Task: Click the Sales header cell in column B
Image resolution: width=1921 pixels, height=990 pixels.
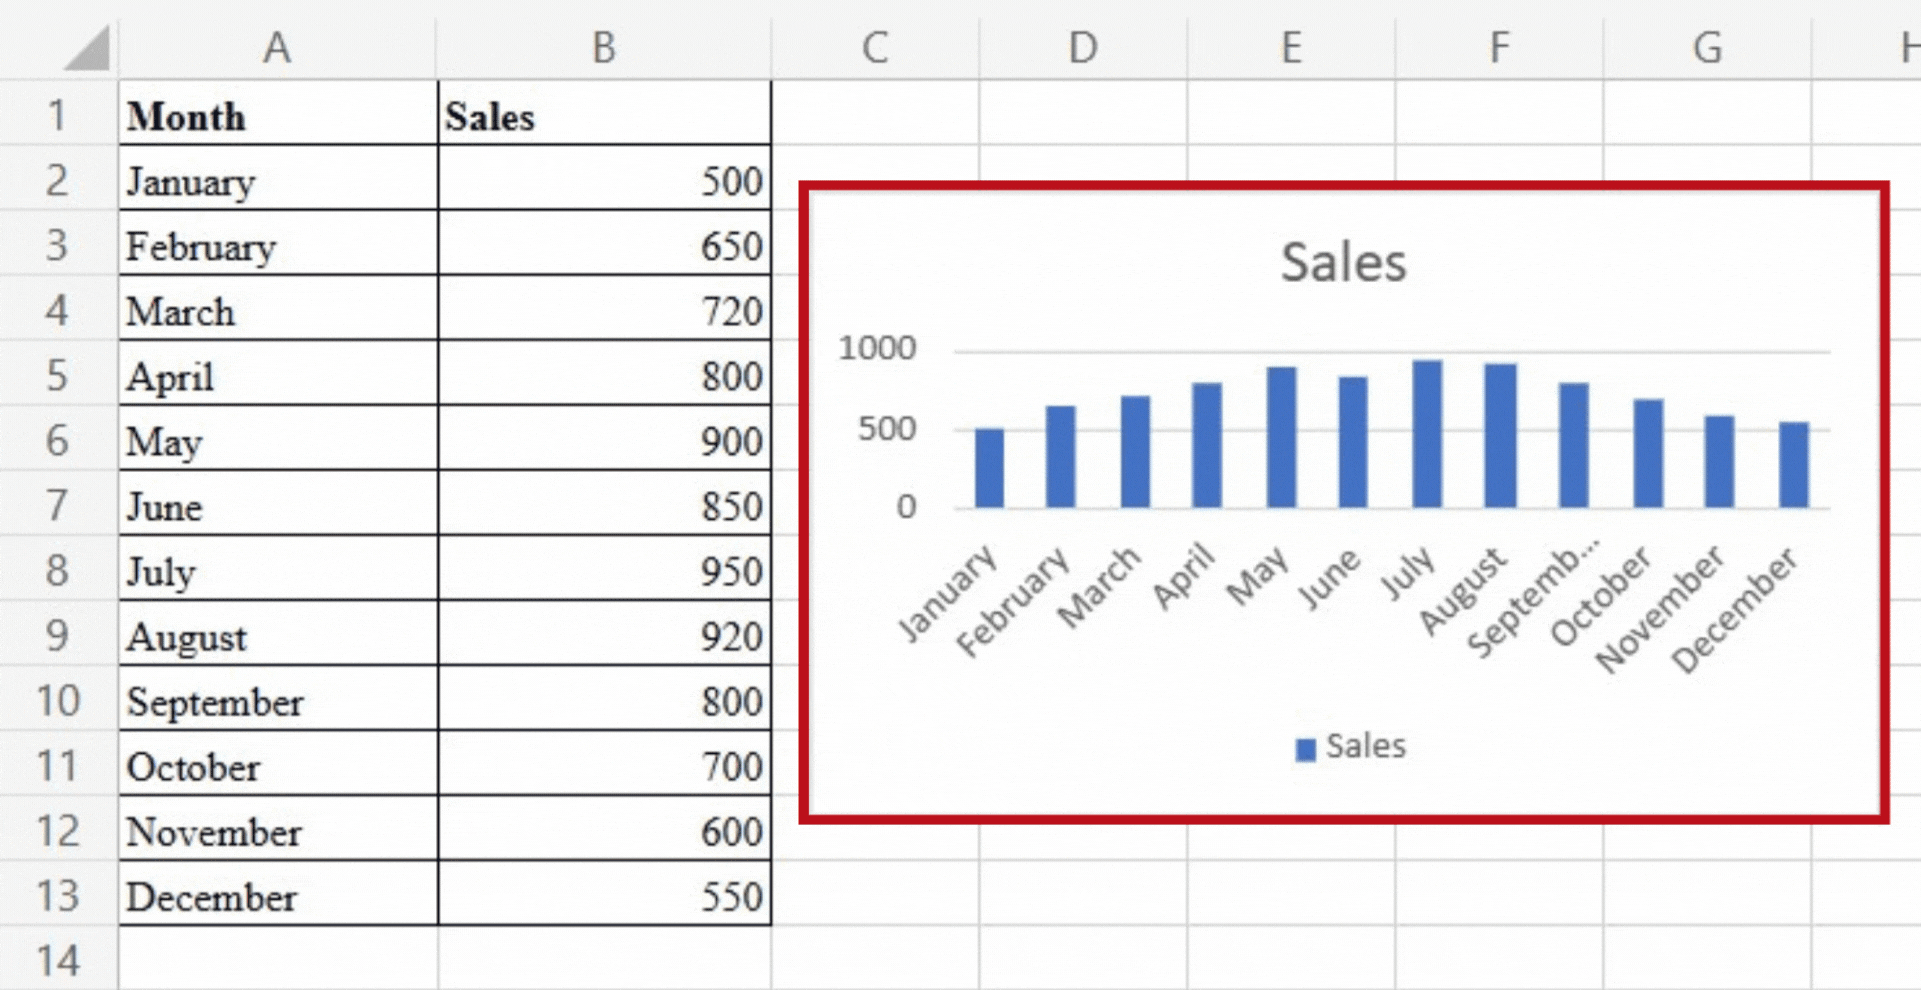Action: click(604, 114)
